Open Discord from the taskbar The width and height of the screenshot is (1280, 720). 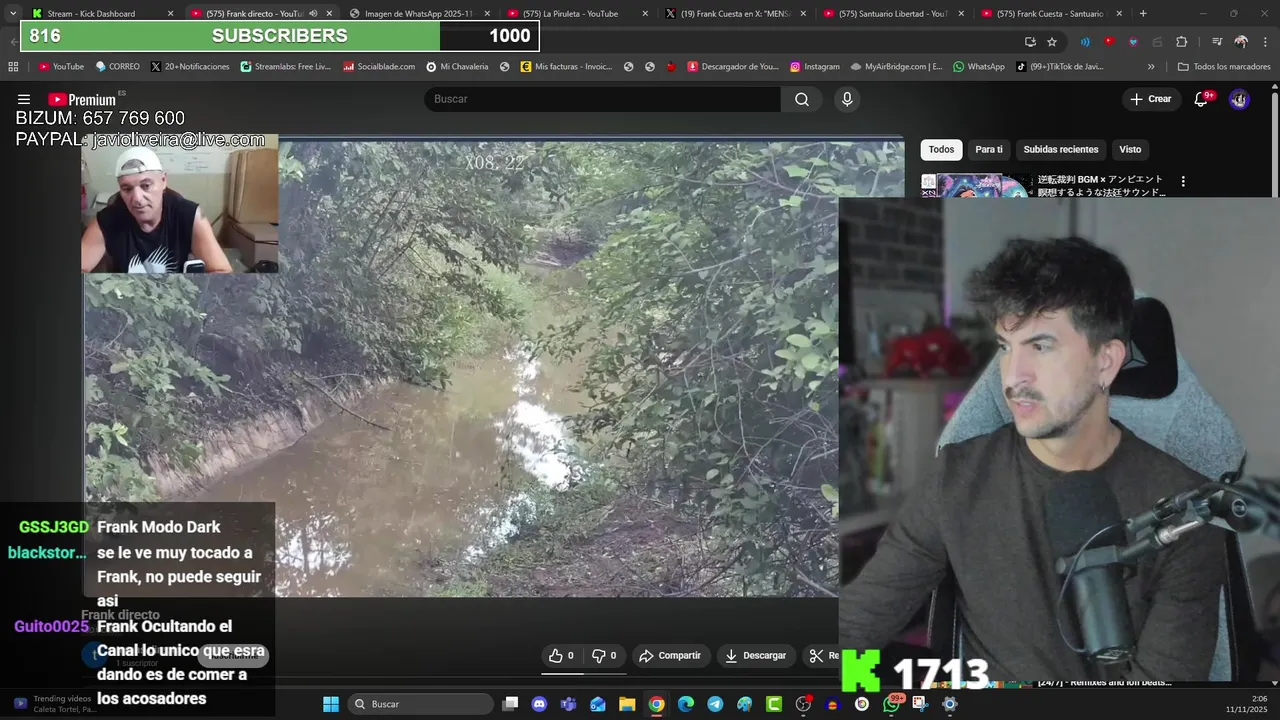point(540,704)
